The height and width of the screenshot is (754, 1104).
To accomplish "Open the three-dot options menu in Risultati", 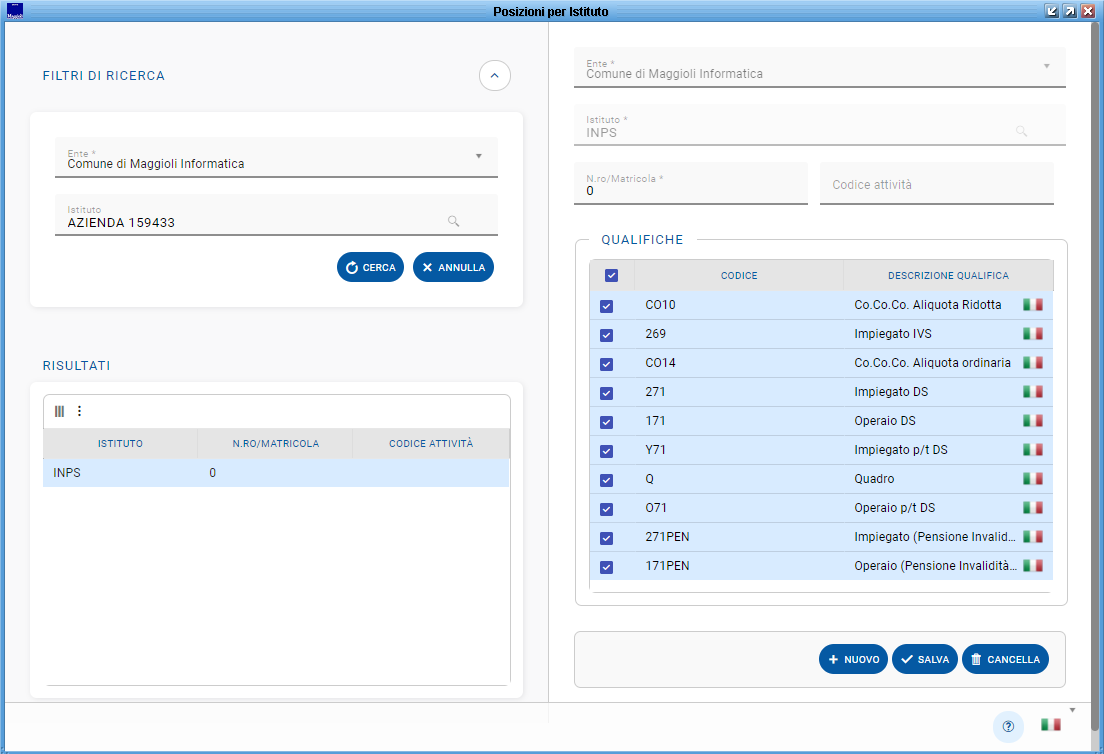I will point(80,411).
